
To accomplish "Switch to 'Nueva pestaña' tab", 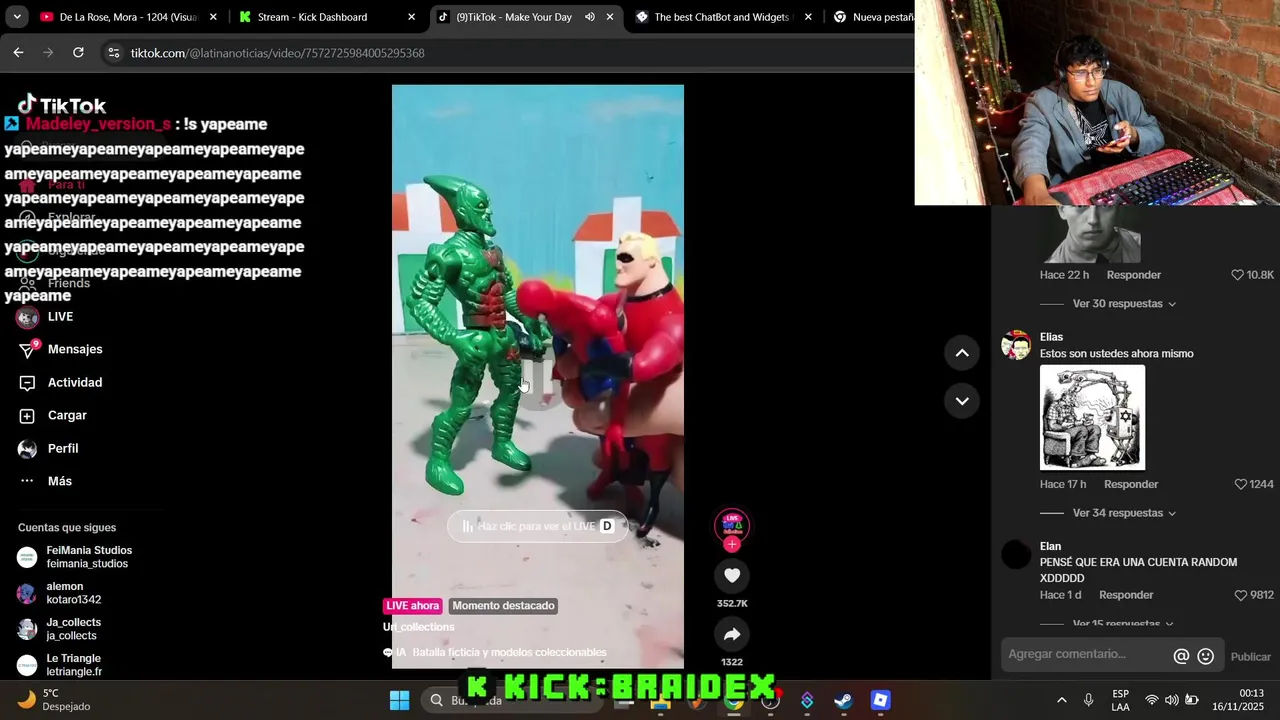I will (872, 17).
